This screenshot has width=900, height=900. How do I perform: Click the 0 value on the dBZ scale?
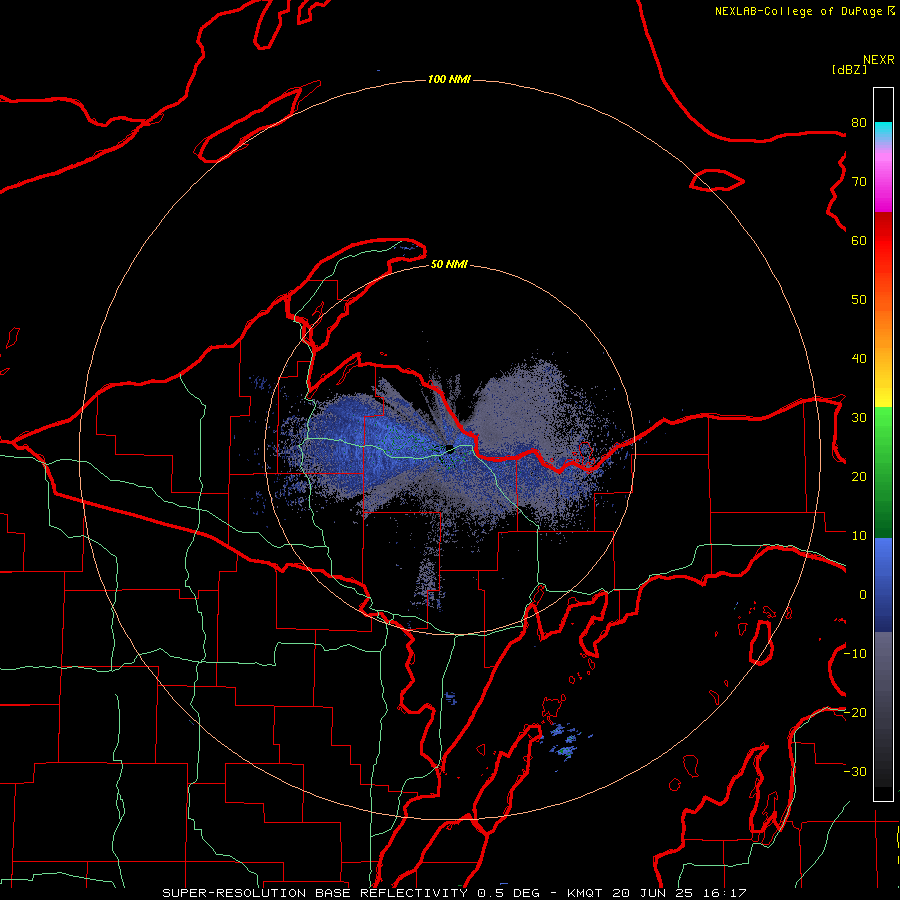point(863,595)
